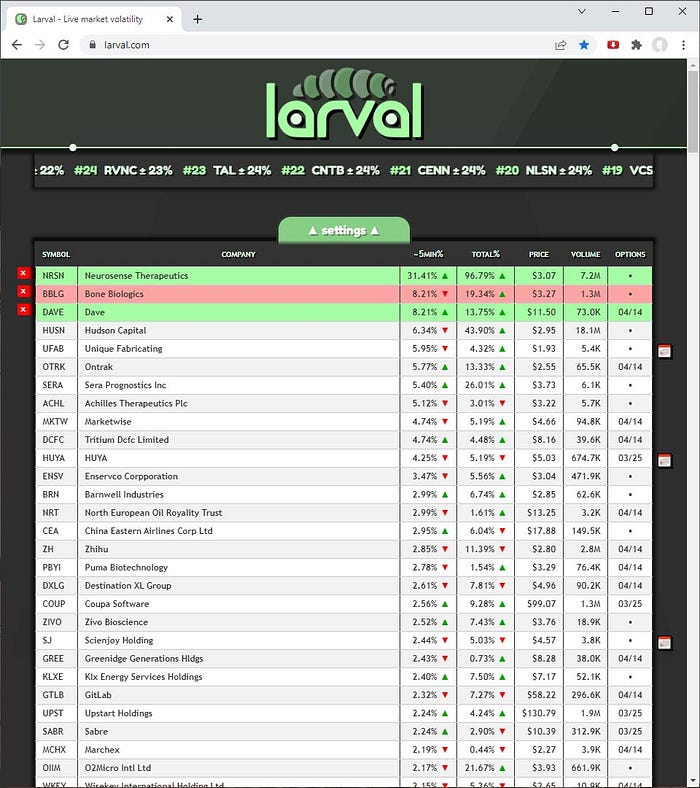
Task: Click ticker item #20 NLSN
Action: (x=544, y=170)
